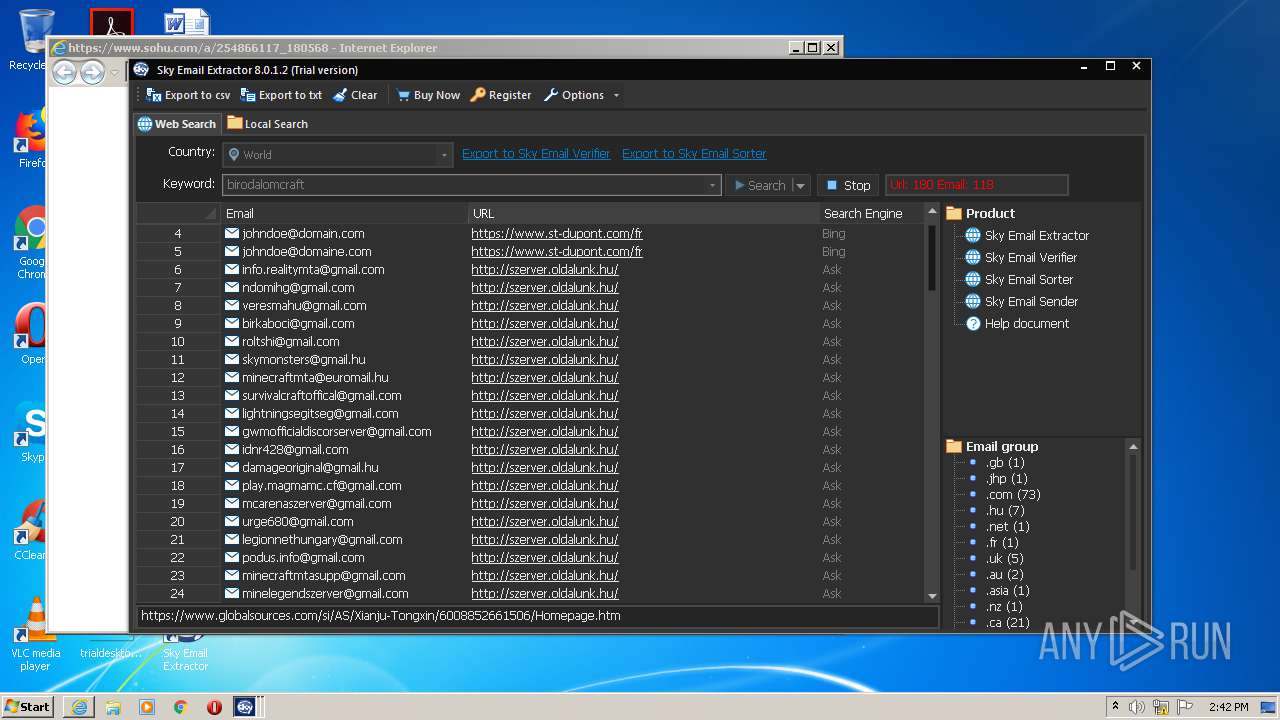The image size is (1280, 720).
Task: Stop the running email search
Action: 848,185
